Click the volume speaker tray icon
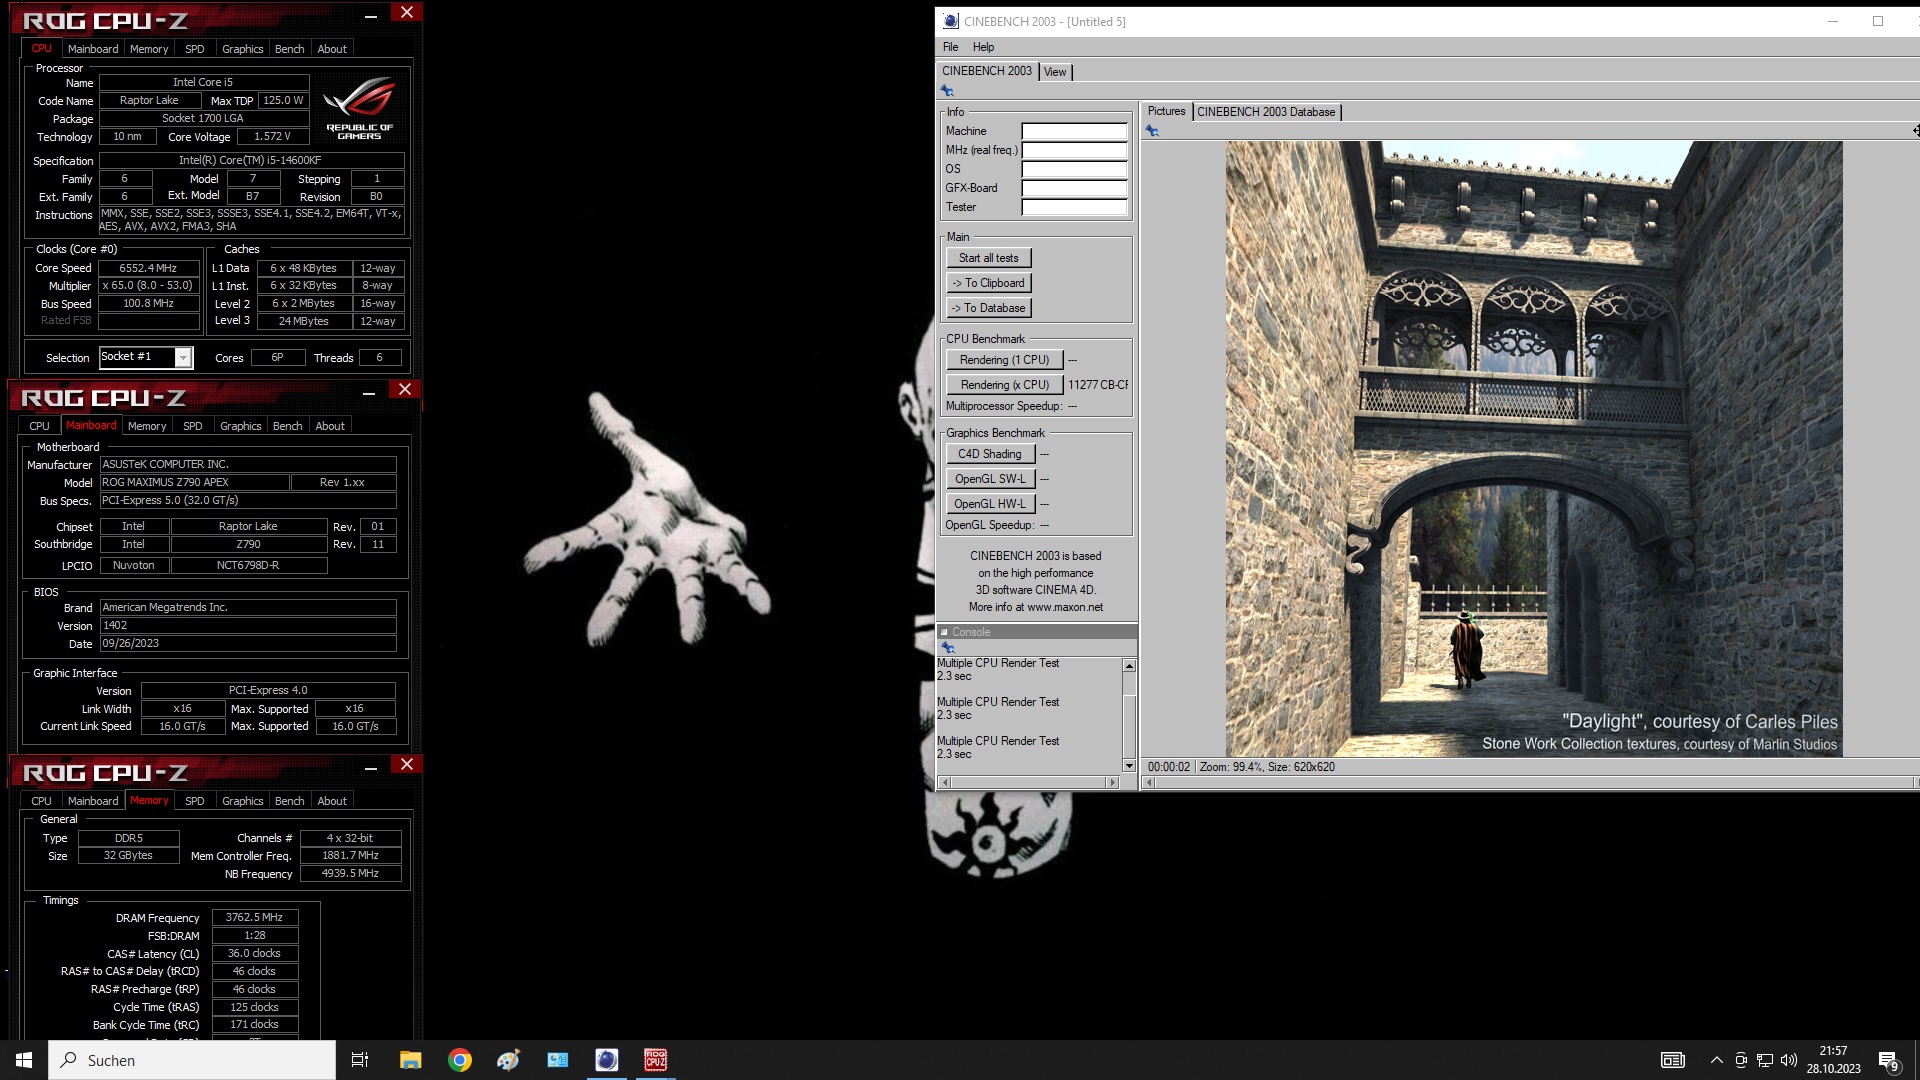The image size is (1920, 1080). click(x=1789, y=1060)
